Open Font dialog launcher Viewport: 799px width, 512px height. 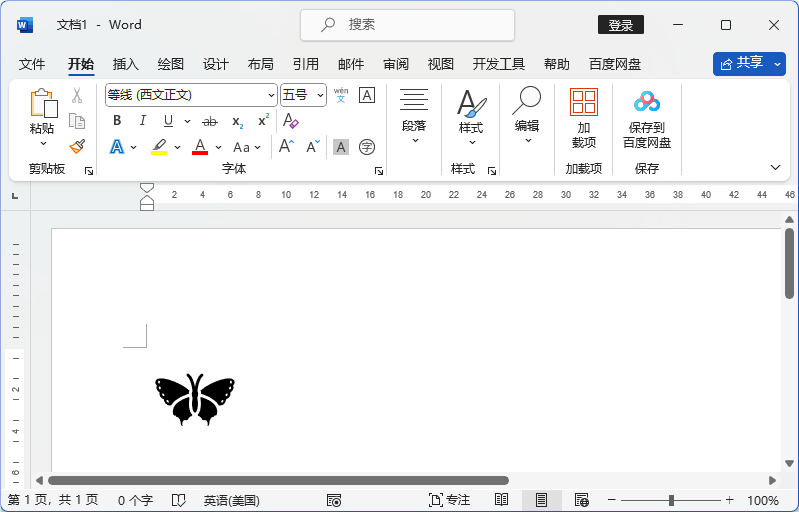(x=379, y=171)
